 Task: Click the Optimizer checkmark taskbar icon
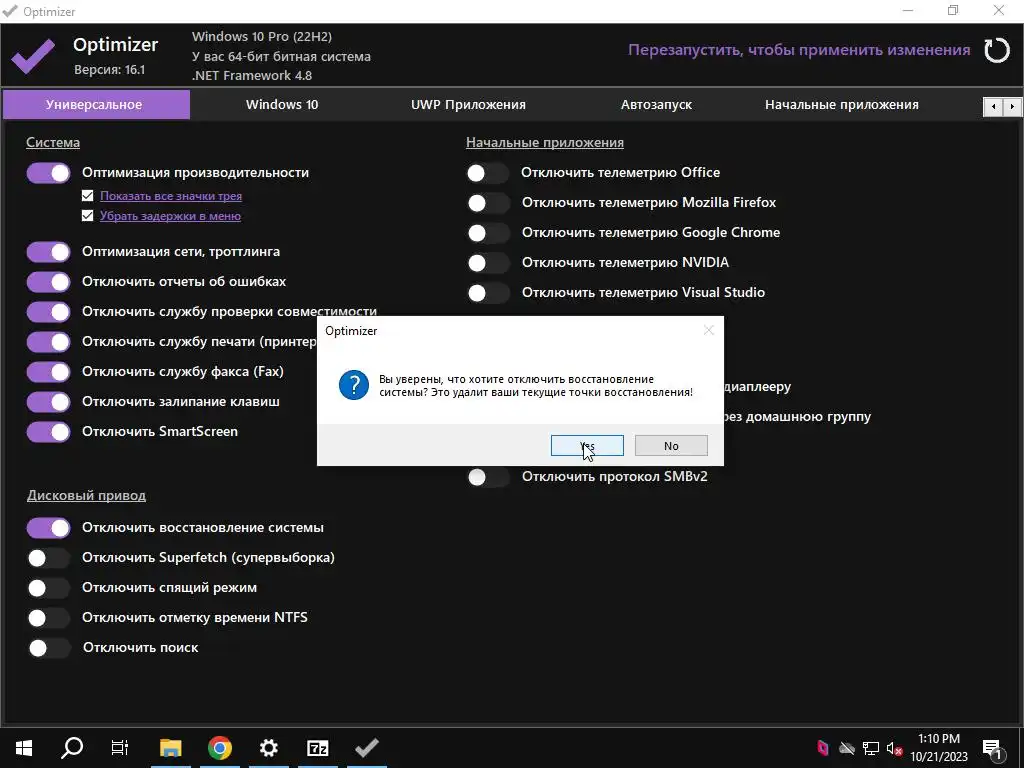pos(367,748)
